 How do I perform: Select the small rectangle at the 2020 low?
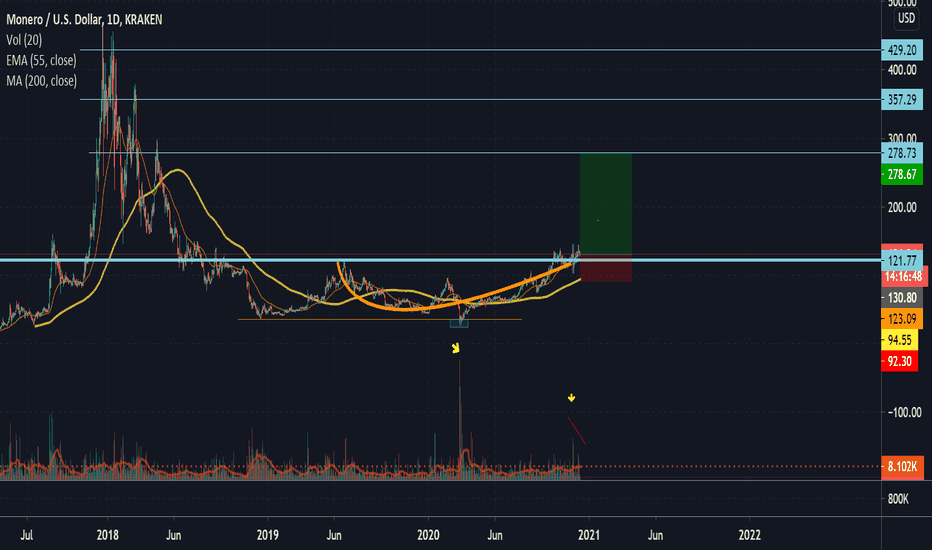(x=459, y=322)
